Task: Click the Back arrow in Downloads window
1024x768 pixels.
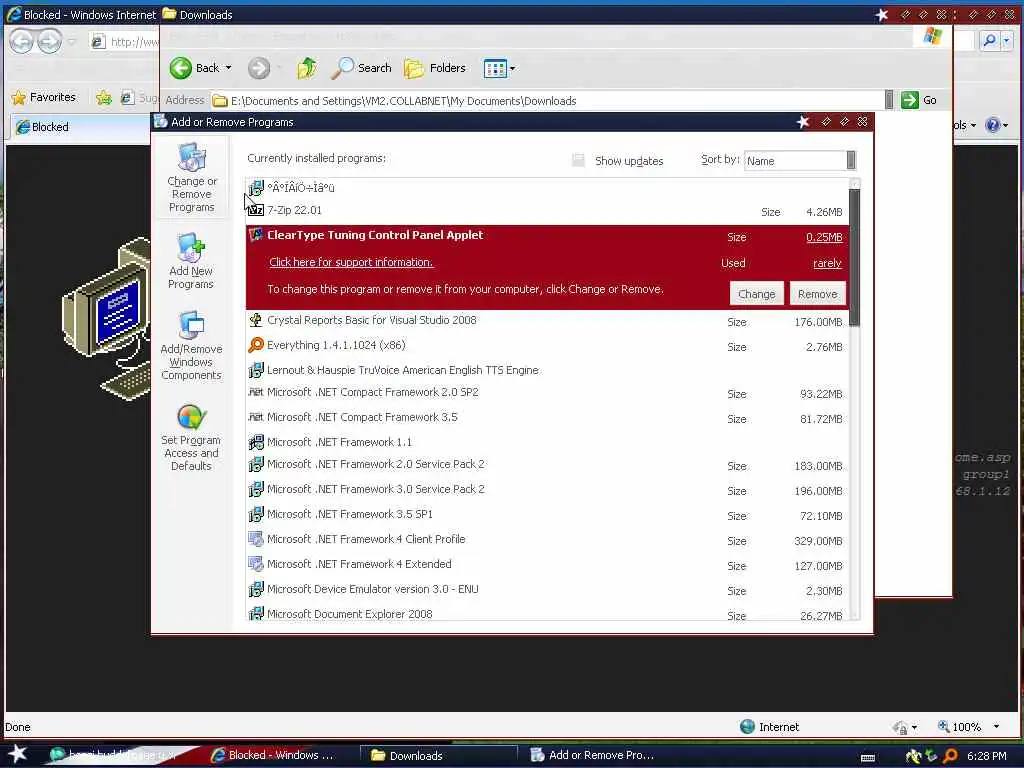Action: point(181,68)
